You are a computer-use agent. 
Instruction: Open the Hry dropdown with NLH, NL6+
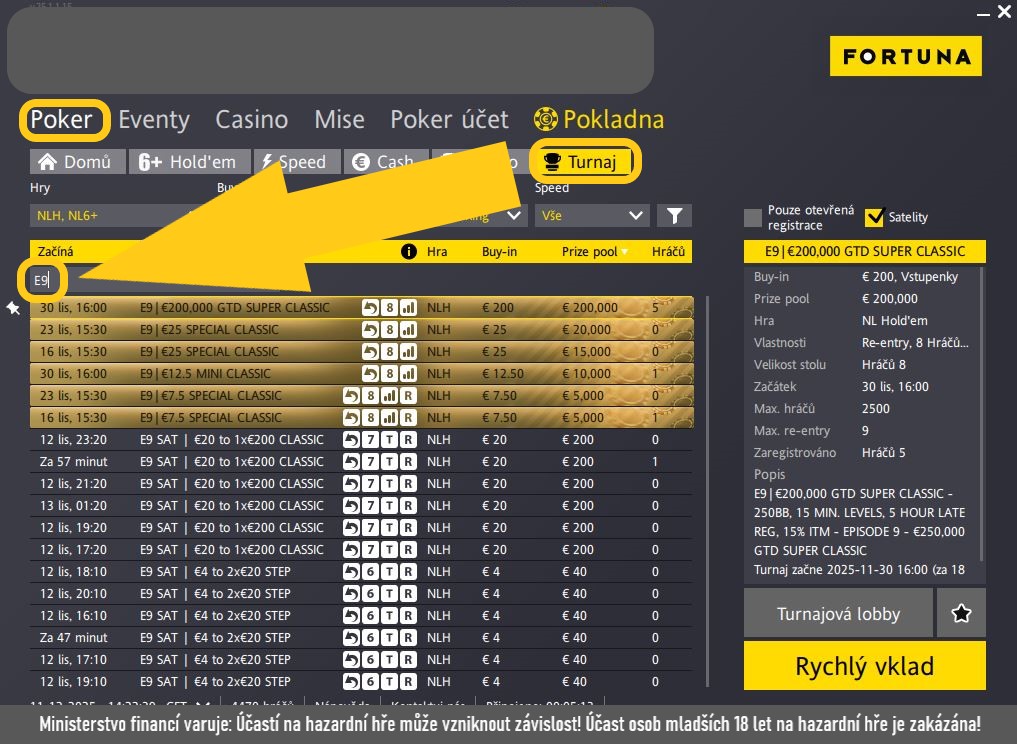pos(110,215)
